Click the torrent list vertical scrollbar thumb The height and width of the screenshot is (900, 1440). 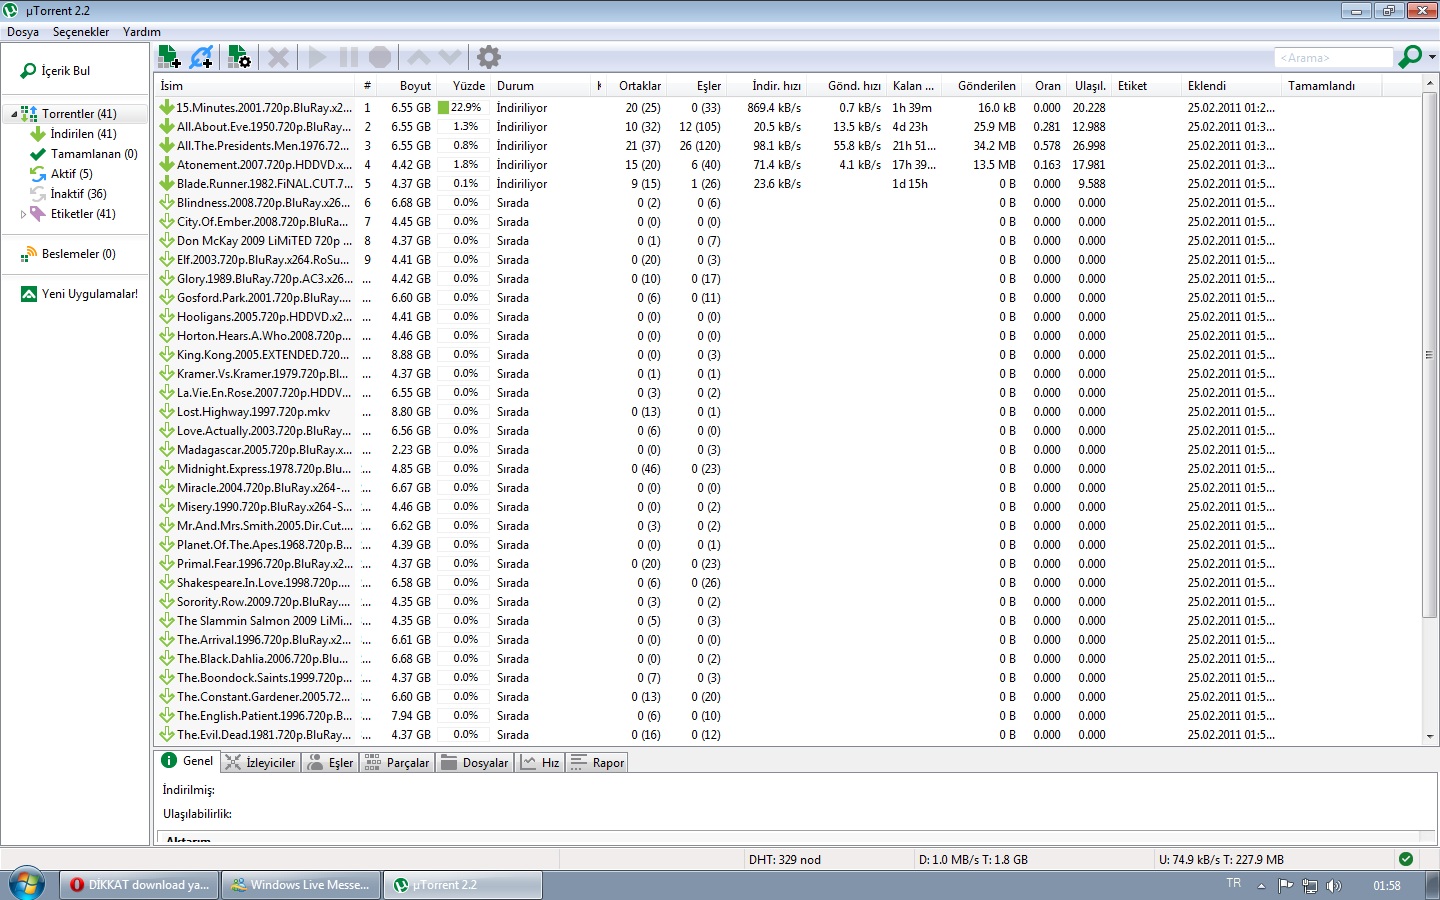tap(1429, 355)
